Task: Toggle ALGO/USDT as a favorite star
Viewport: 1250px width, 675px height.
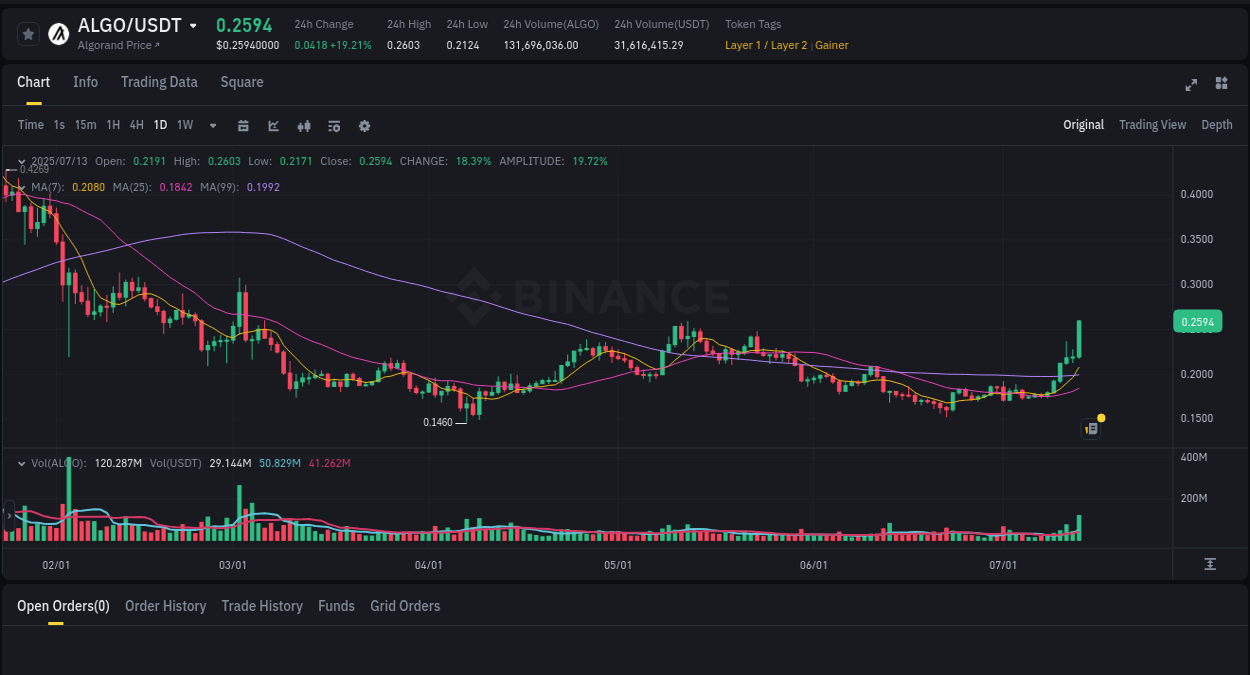Action: pos(28,33)
